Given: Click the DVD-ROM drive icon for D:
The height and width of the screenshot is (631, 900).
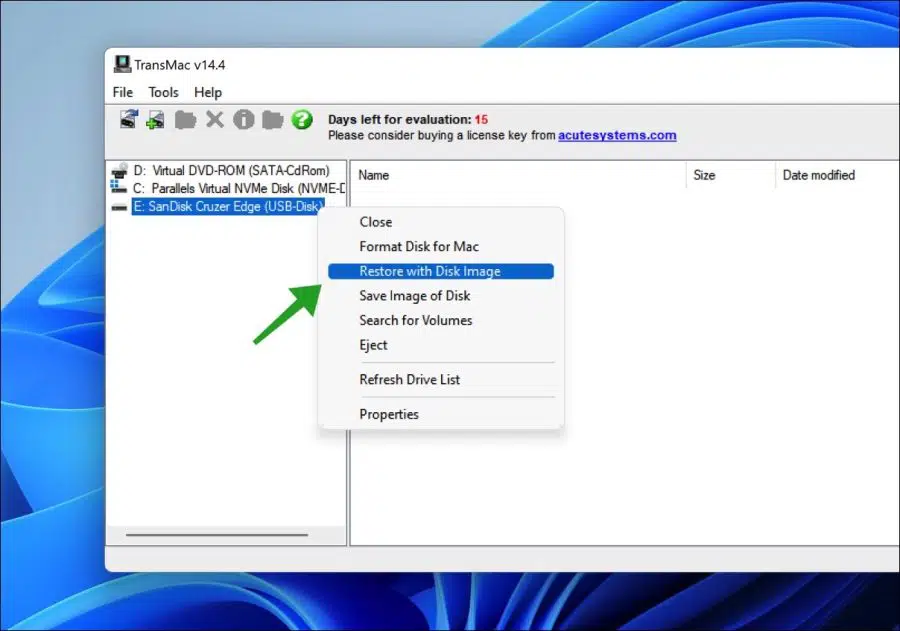Looking at the screenshot, I should point(120,171).
